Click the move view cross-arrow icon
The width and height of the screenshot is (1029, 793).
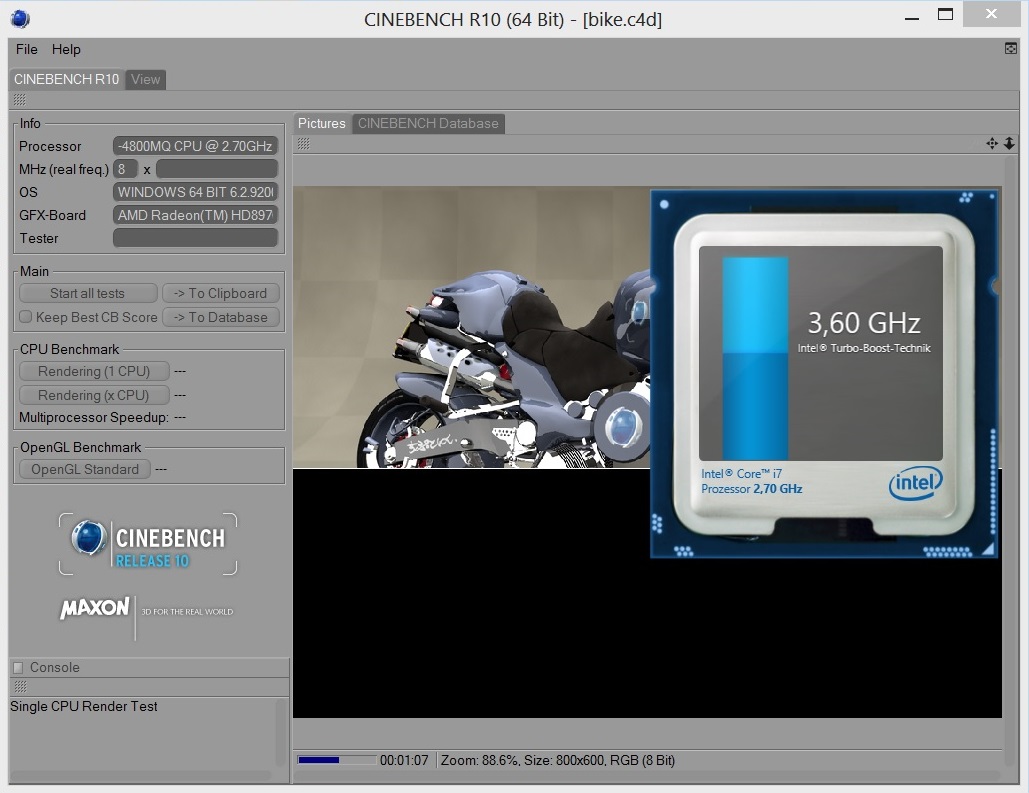point(992,143)
